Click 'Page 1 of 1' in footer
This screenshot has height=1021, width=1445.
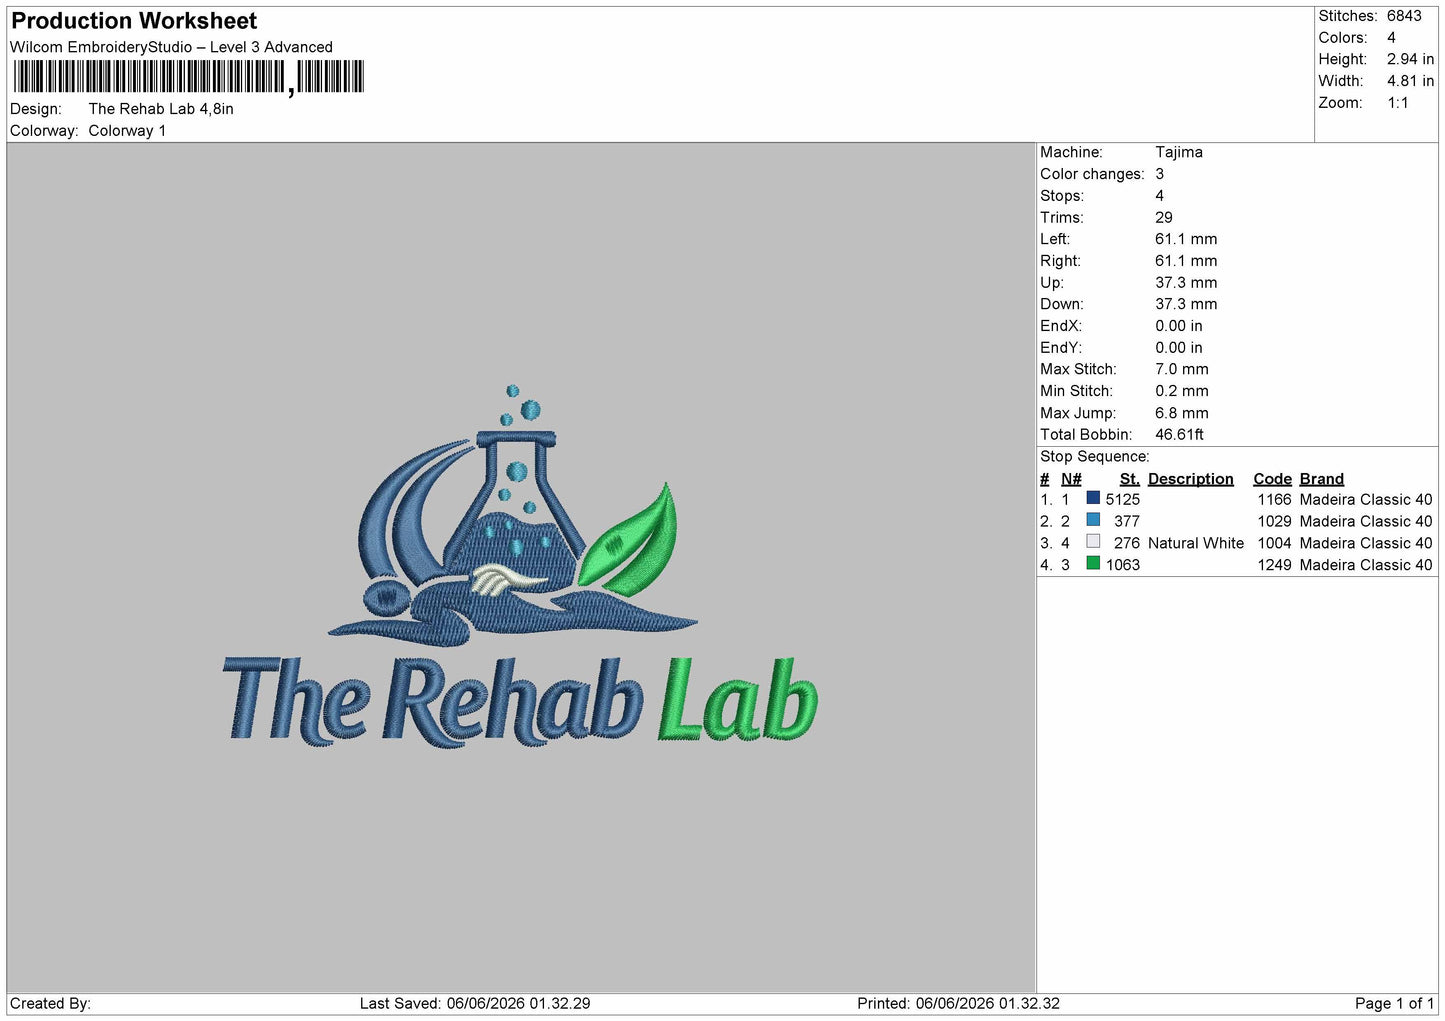(x=1395, y=1004)
